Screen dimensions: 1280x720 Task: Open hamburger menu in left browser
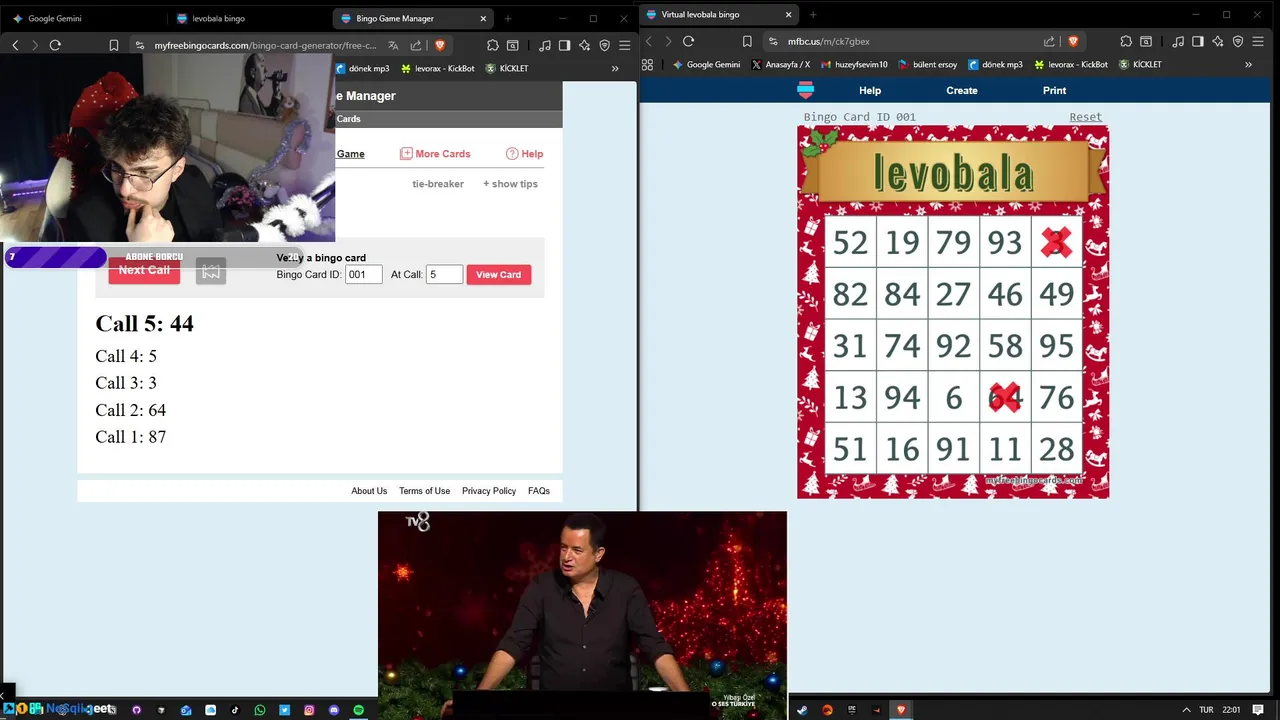[x=625, y=45]
